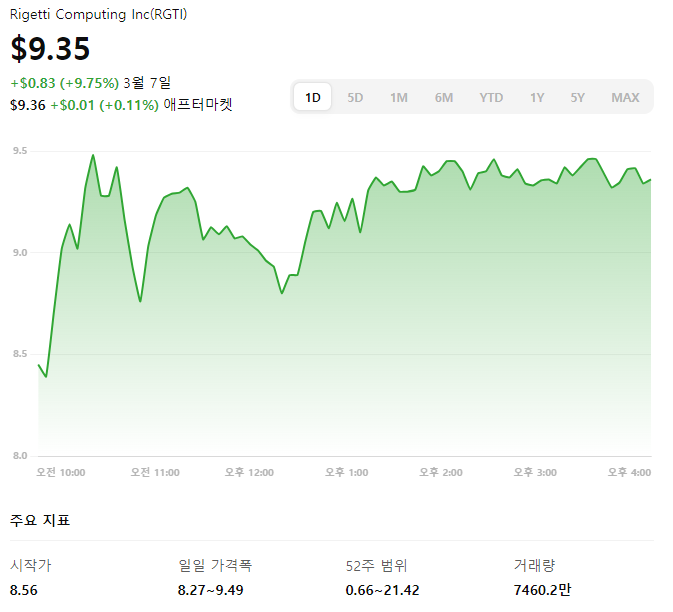Switch chart to 1M range
Screen dimensions: 673x612
(398, 97)
